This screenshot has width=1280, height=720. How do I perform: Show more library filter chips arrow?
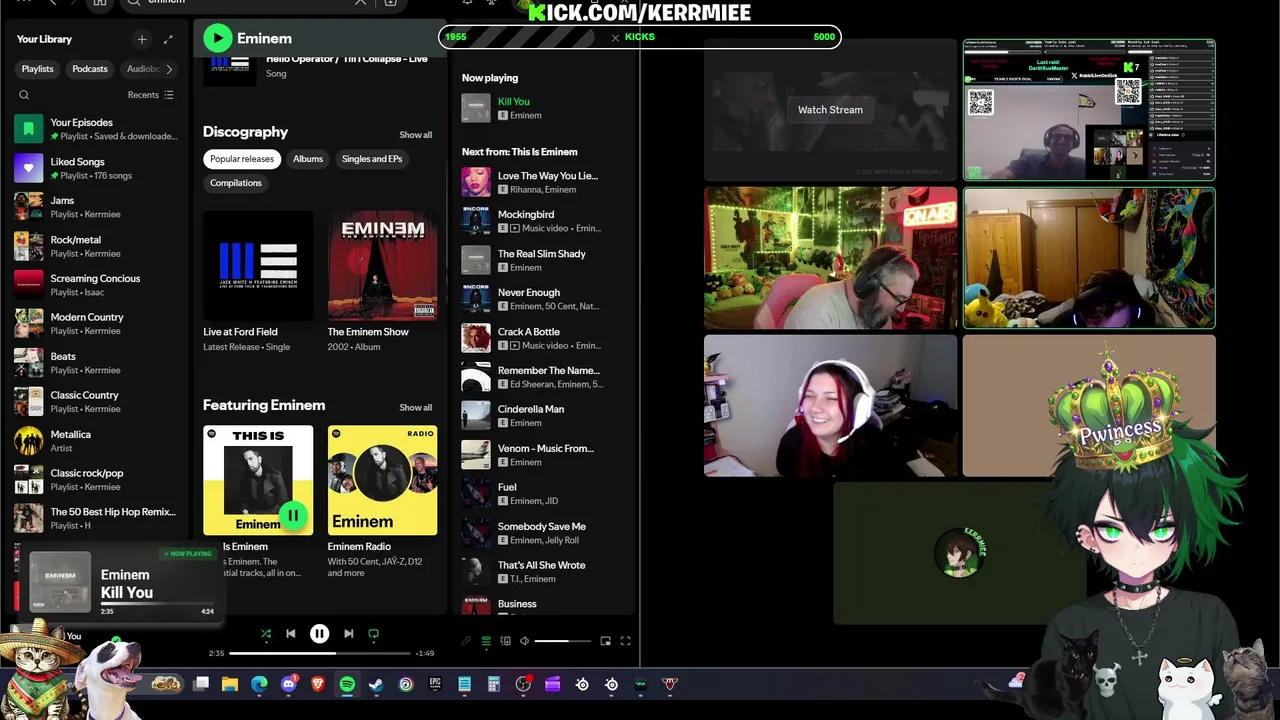point(169,69)
